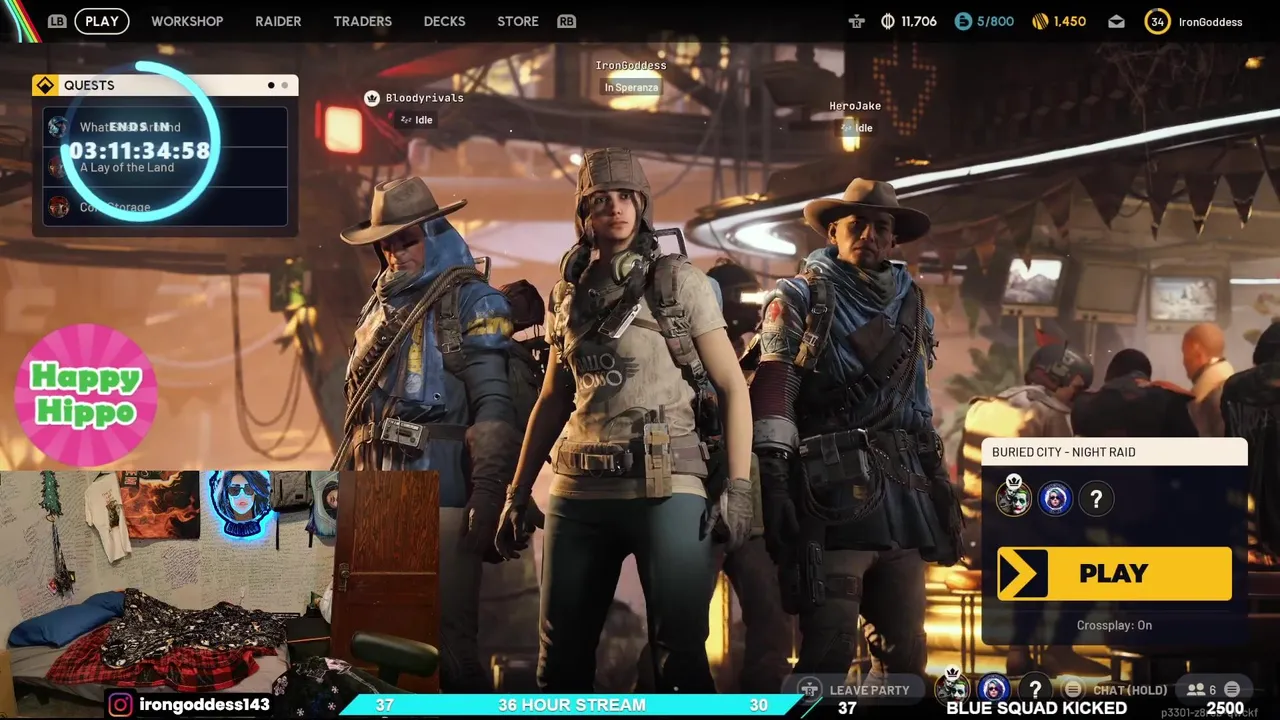Click the crown icon next to Bloodyrivals
This screenshot has height=720, width=1280.
tap(372, 98)
